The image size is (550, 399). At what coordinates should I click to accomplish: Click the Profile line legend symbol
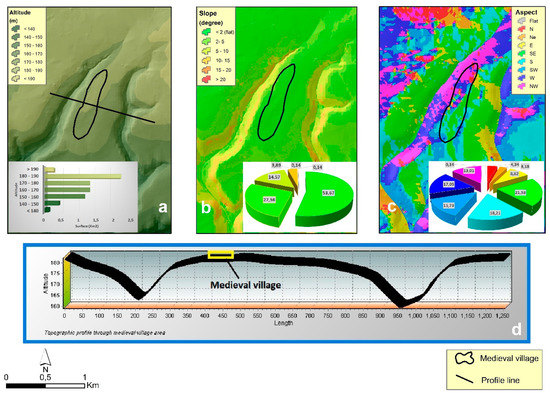pos(464,380)
